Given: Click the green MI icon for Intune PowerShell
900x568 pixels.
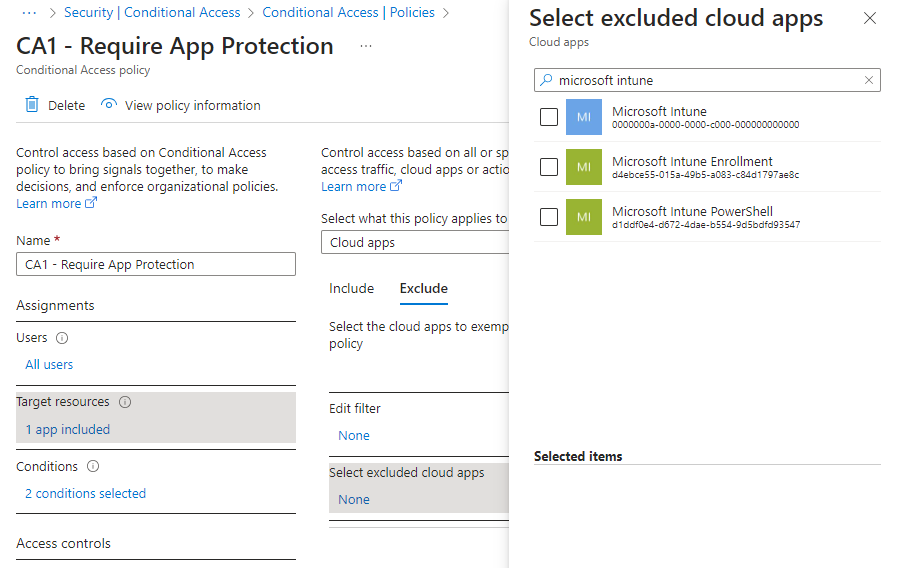Looking at the screenshot, I should 584,217.
